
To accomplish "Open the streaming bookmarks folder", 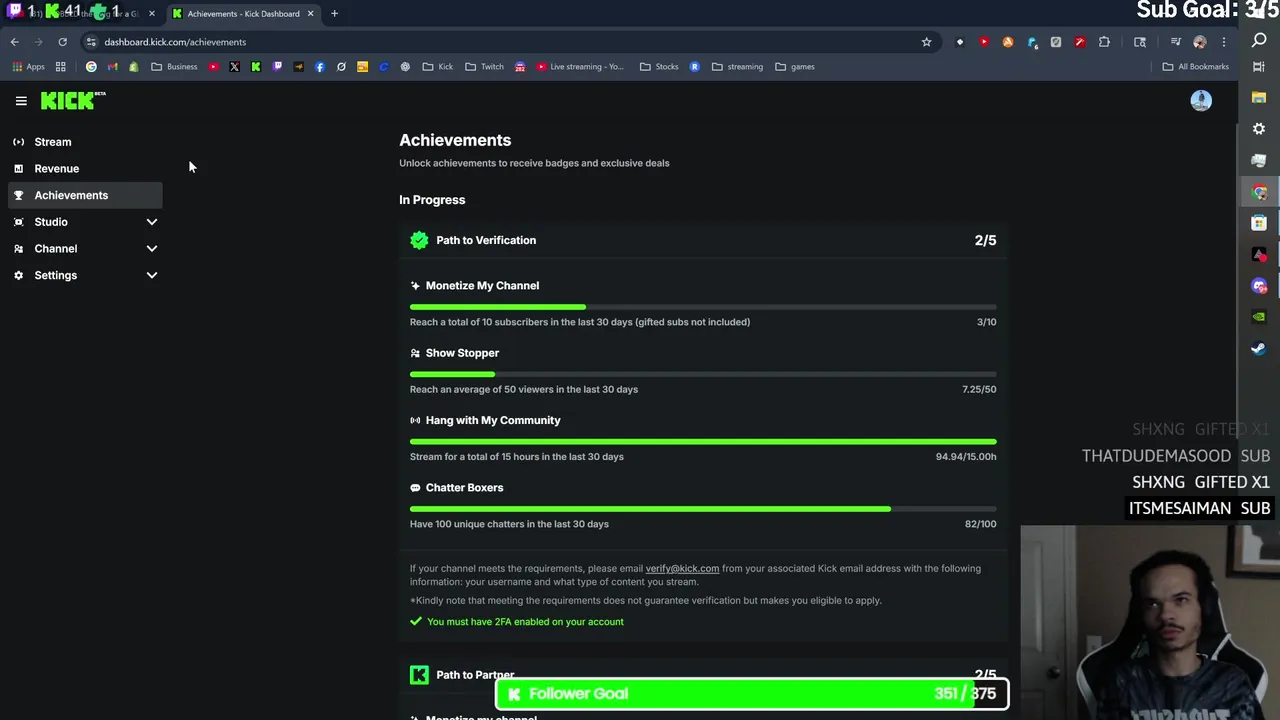I will pos(737,67).
